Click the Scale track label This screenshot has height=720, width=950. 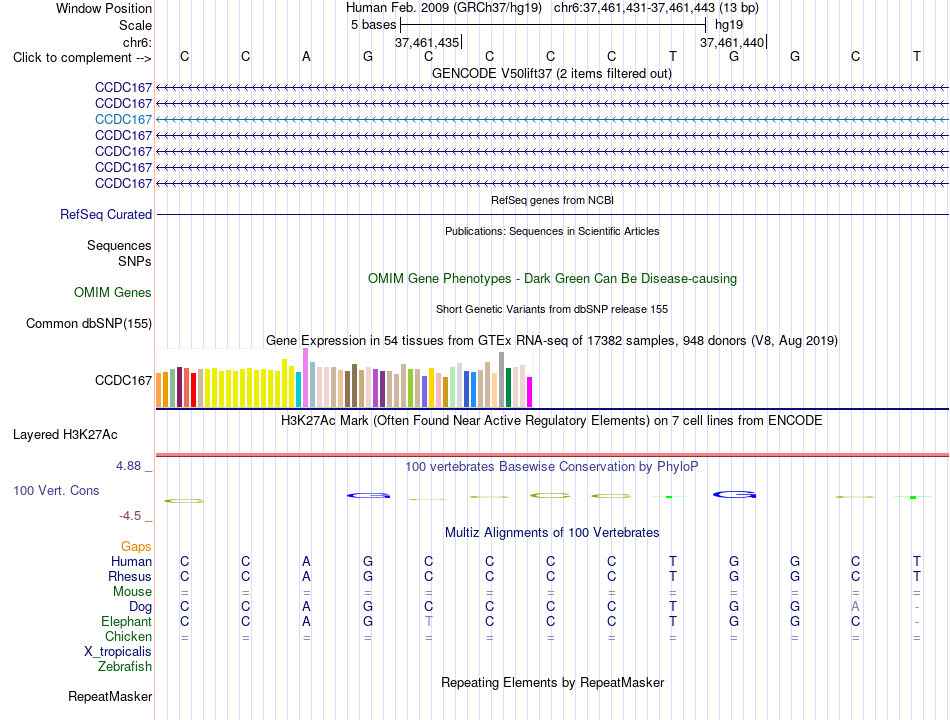tap(135, 25)
